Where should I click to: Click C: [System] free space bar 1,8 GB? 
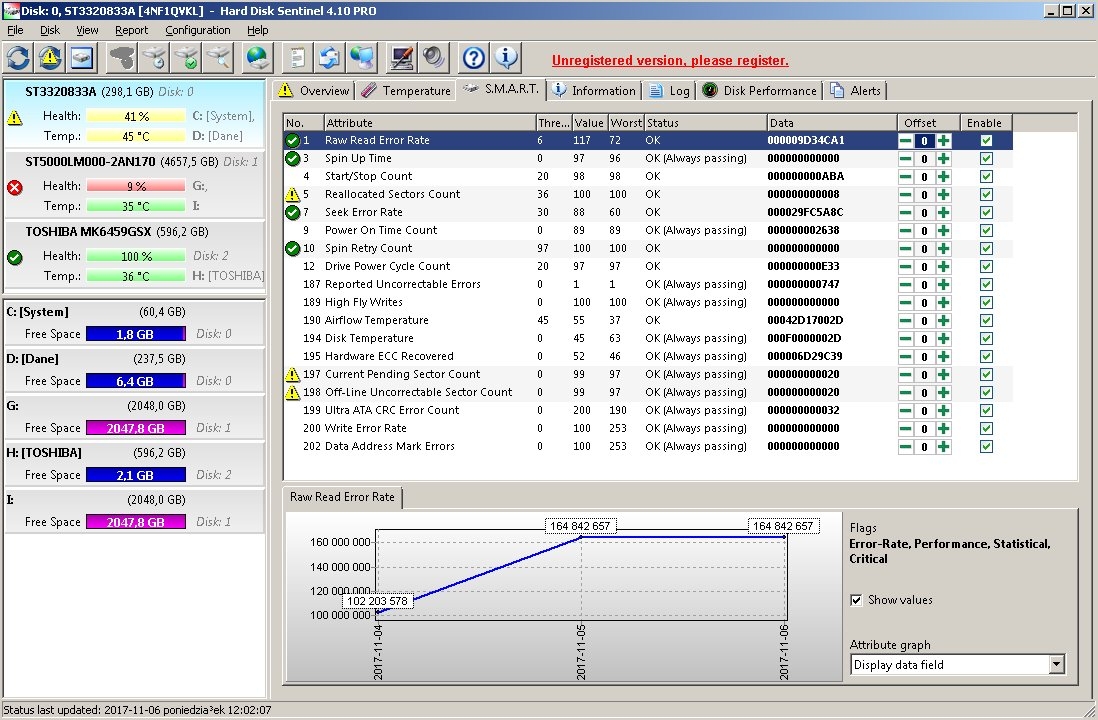[136, 334]
